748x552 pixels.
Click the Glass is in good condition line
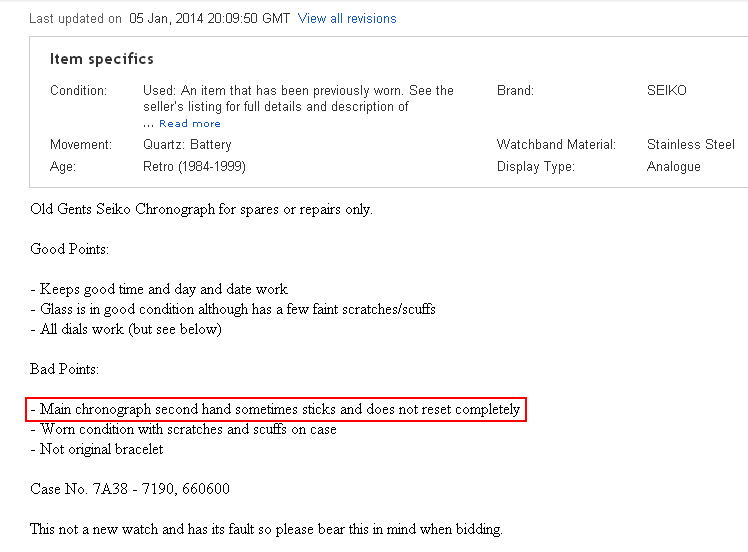pyautogui.click(x=233, y=309)
